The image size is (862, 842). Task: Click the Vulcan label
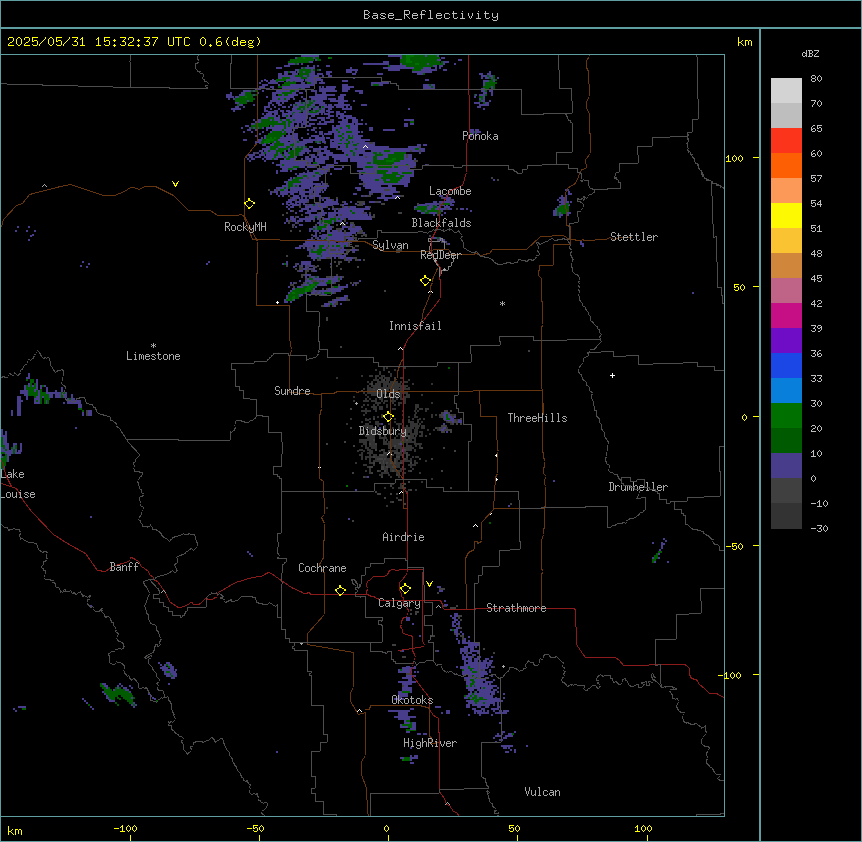(x=543, y=792)
